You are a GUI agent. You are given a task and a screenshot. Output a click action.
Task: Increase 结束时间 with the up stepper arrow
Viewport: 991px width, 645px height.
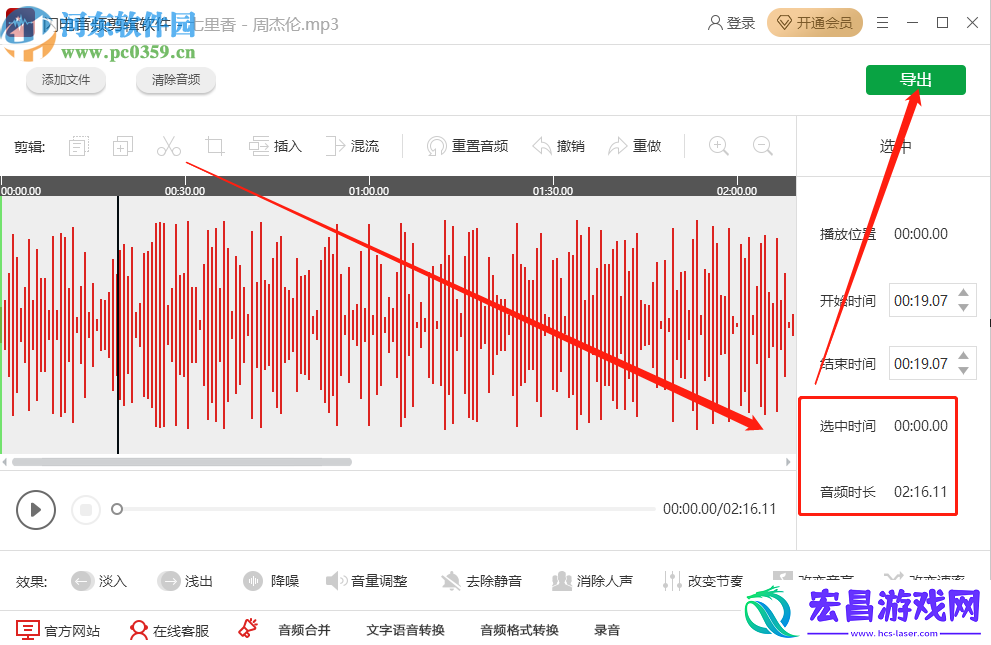(x=963, y=356)
